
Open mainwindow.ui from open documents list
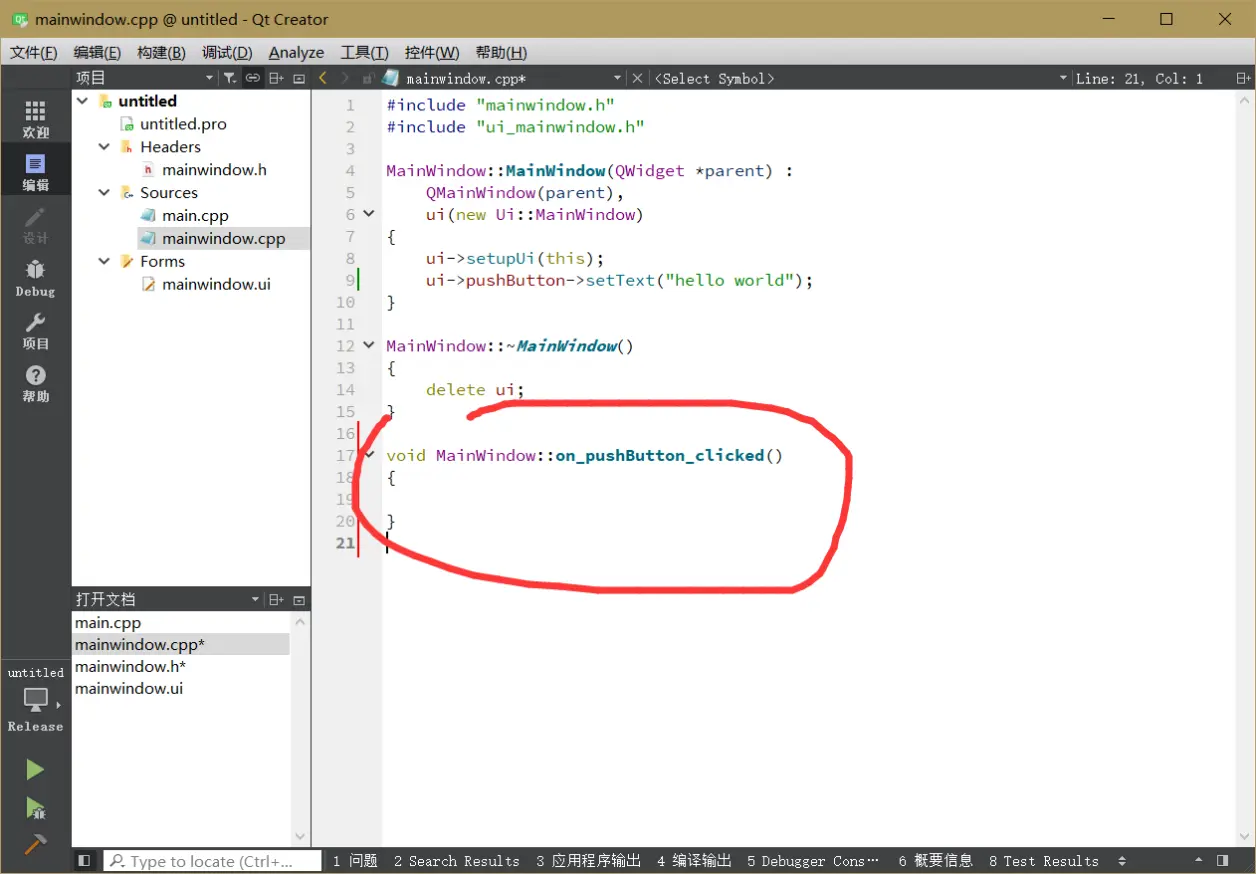(129, 689)
